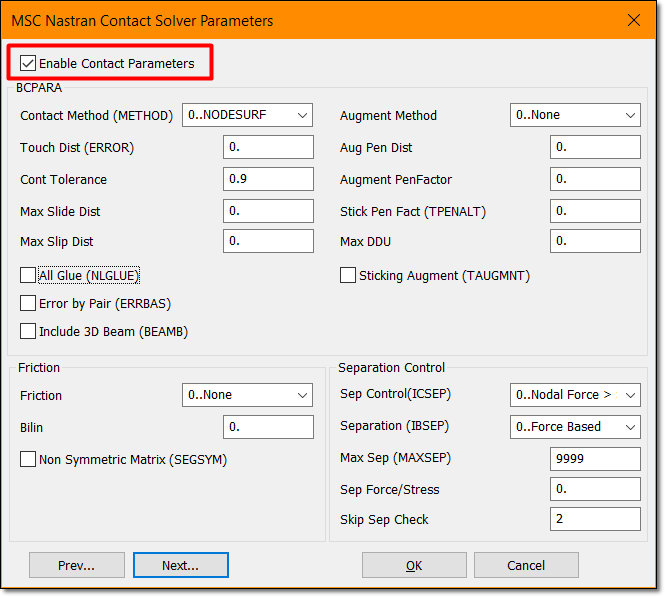665x597 pixels.
Task: Select Augment PenFactor input
Action: click(595, 179)
